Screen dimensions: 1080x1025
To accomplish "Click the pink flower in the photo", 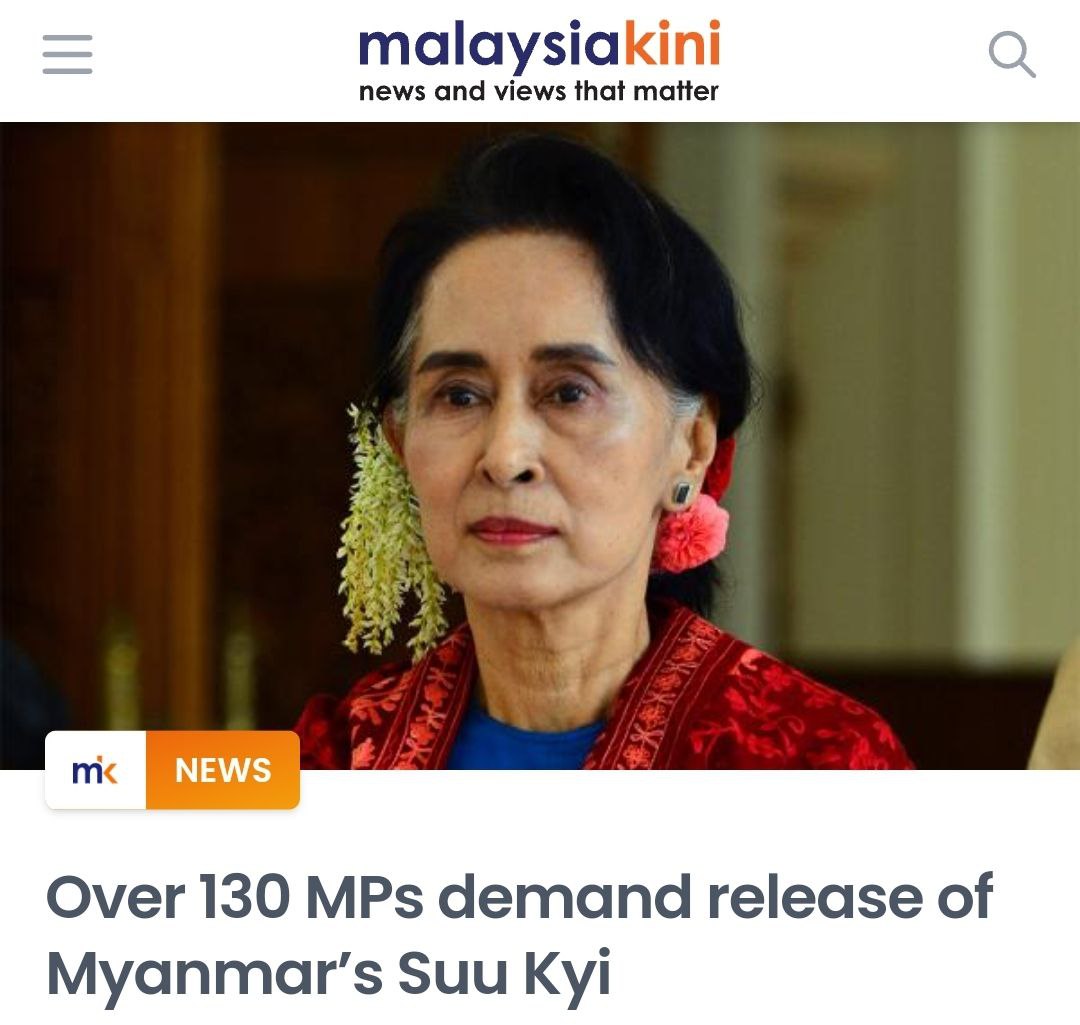I will tap(690, 532).
